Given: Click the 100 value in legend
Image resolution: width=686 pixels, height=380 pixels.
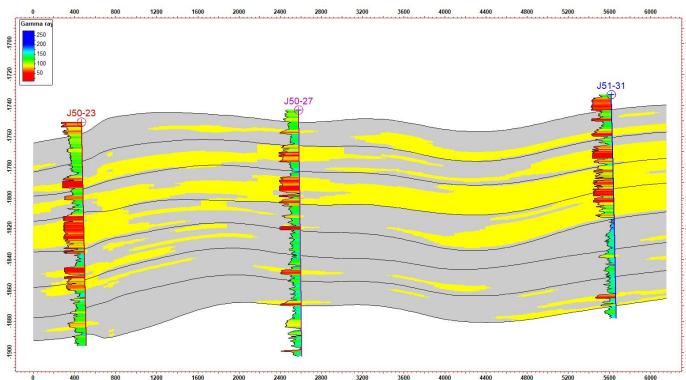Looking at the screenshot, I should click(x=41, y=63).
